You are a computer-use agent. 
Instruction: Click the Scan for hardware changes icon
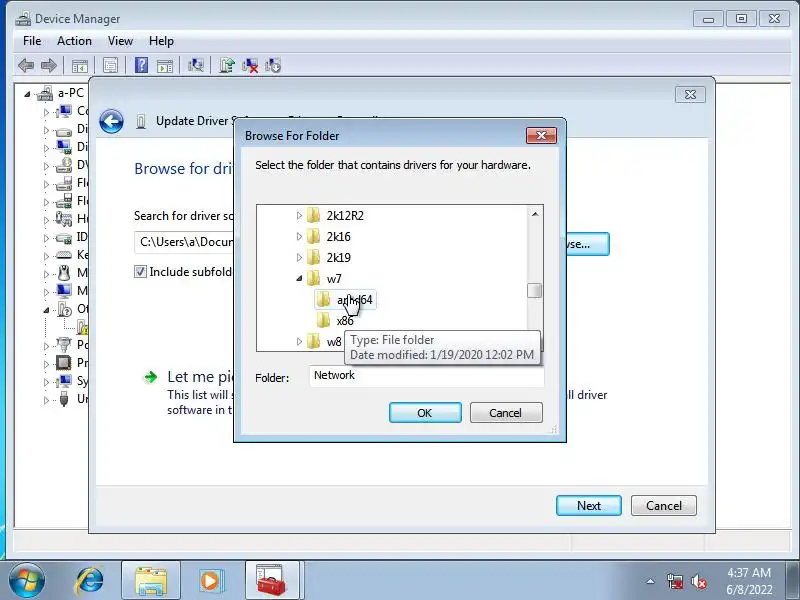click(195, 65)
